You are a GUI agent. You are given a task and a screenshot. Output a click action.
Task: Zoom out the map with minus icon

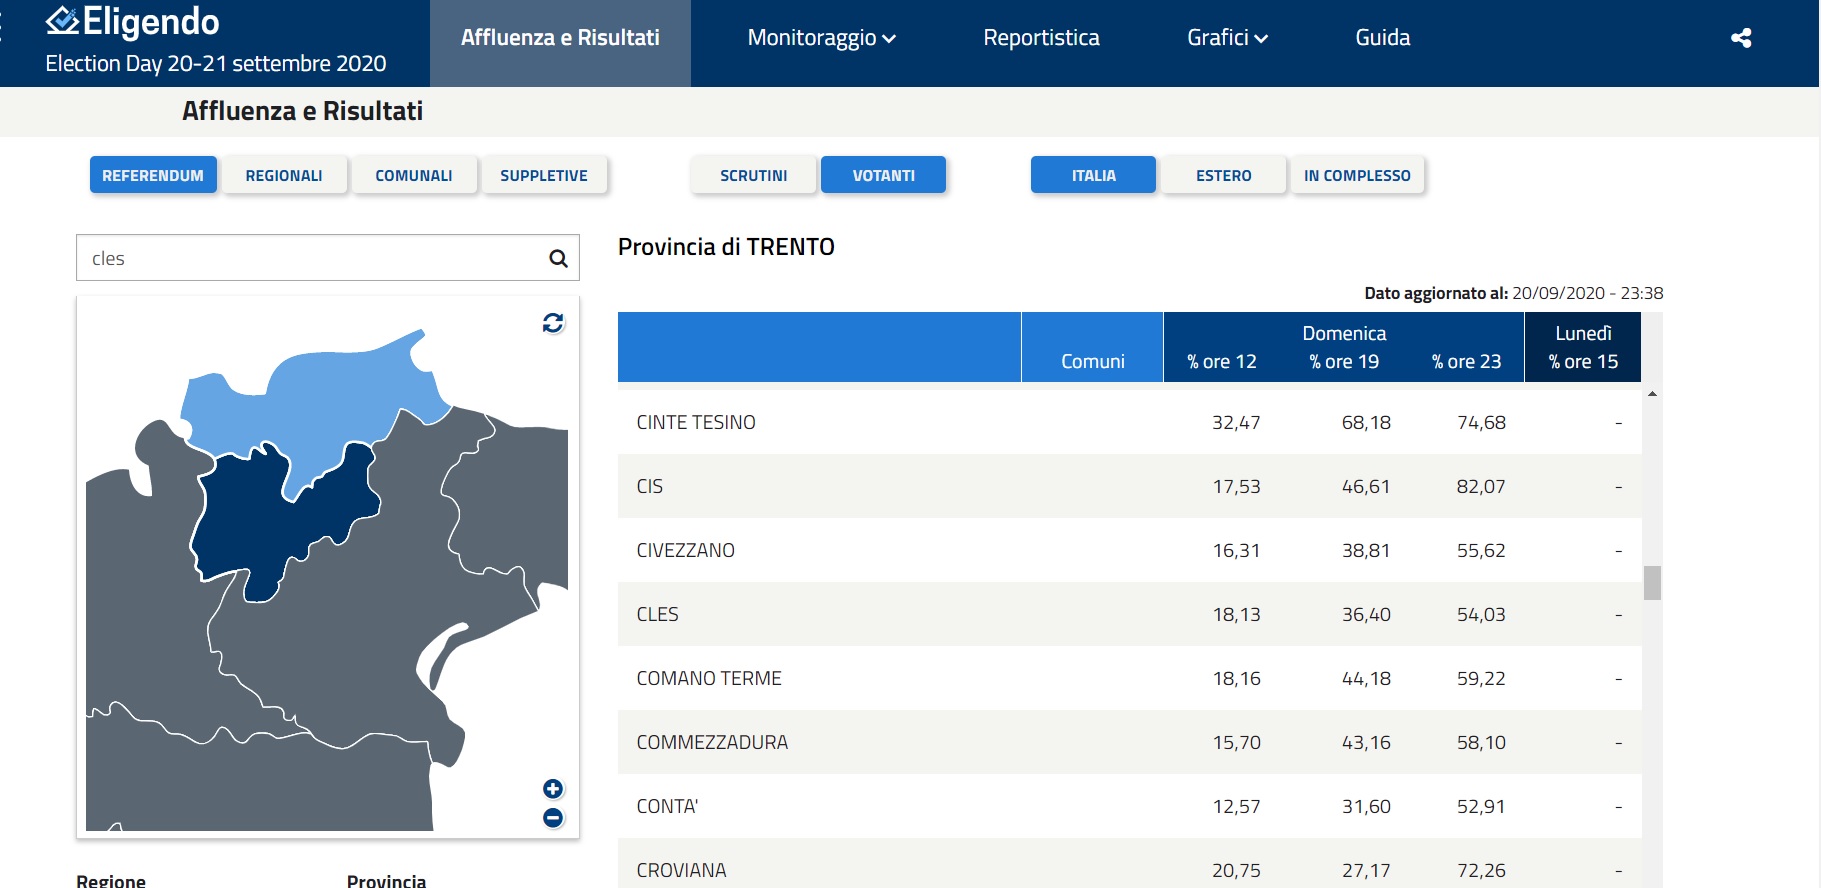(553, 818)
